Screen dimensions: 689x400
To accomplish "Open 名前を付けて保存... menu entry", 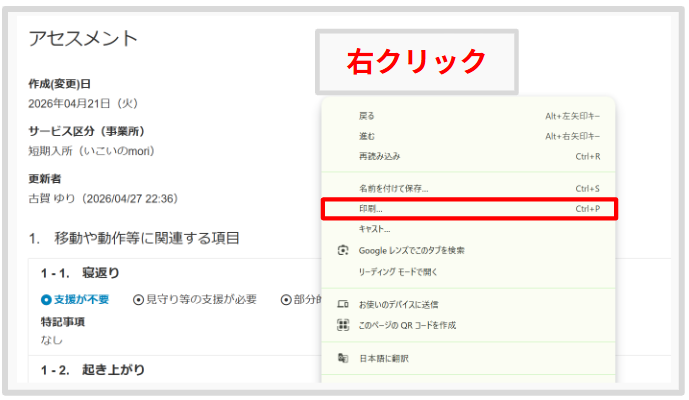I will (x=468, y=189).
